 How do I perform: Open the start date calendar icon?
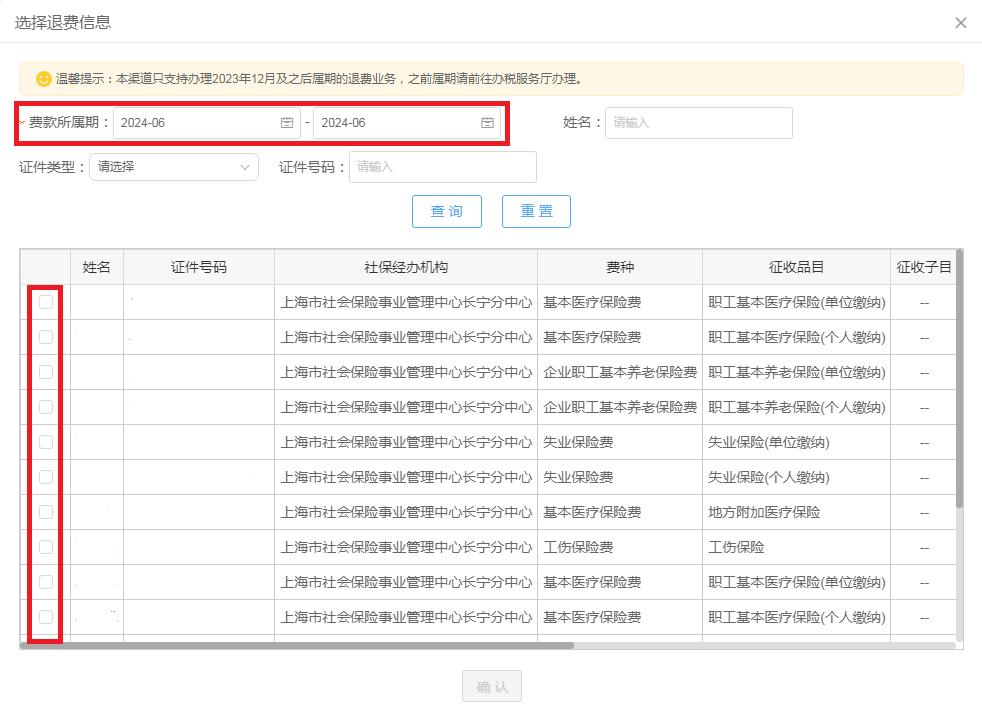pyautogui.click(x=287, y=123)
